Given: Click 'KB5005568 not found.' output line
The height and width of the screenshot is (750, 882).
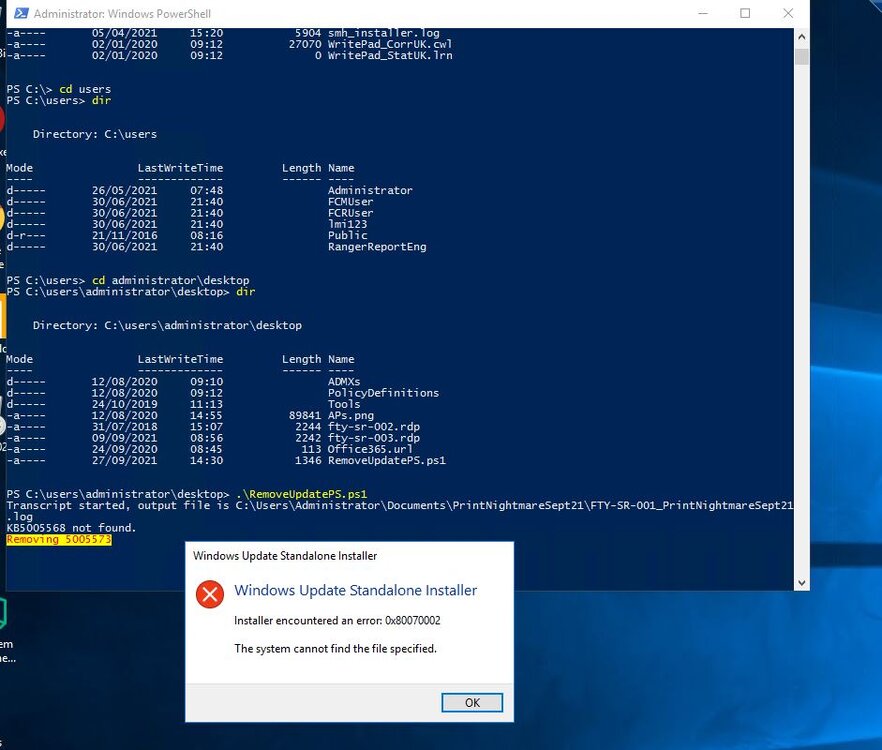Looking at the screenshot, I should click(x=71, y=528).
